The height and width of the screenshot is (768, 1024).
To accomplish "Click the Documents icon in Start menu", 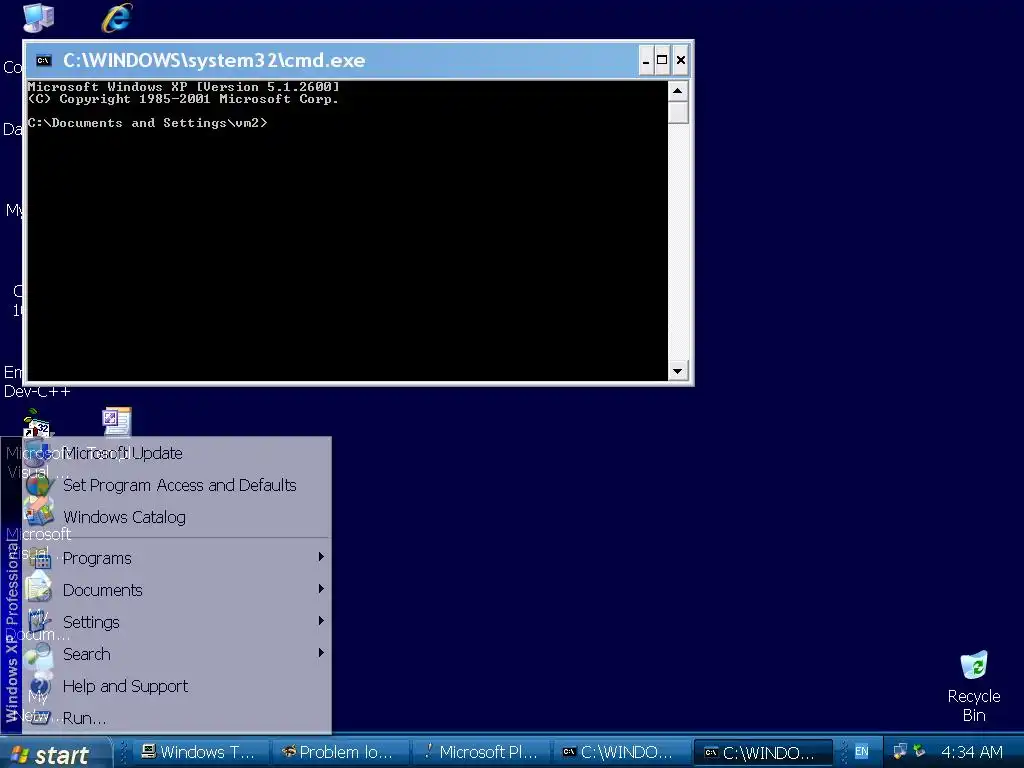I will [x=38, y=587].
